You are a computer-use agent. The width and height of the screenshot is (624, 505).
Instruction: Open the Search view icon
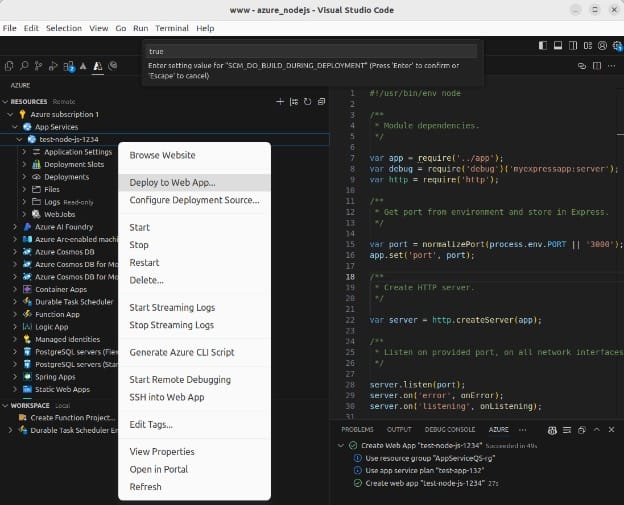24,66
